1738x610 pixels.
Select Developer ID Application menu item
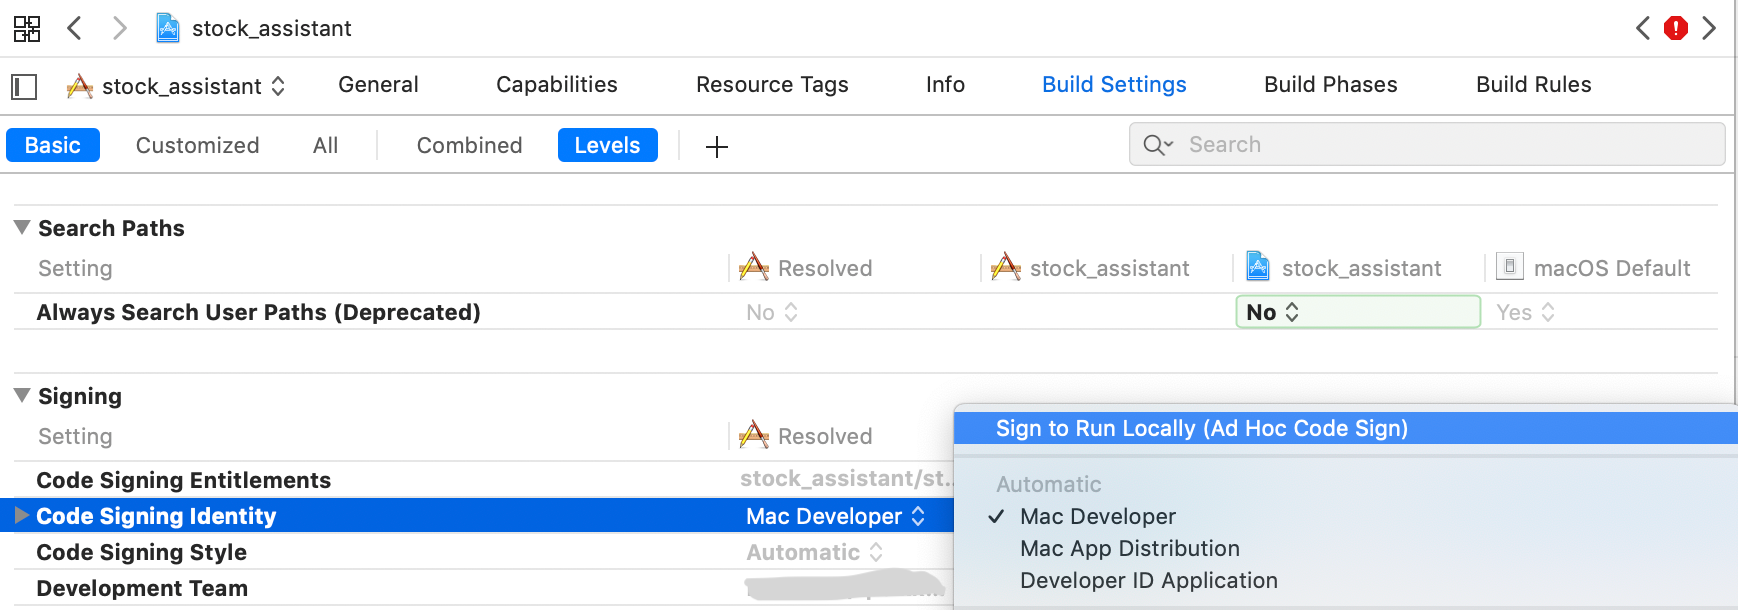(x=1148, y=581)
